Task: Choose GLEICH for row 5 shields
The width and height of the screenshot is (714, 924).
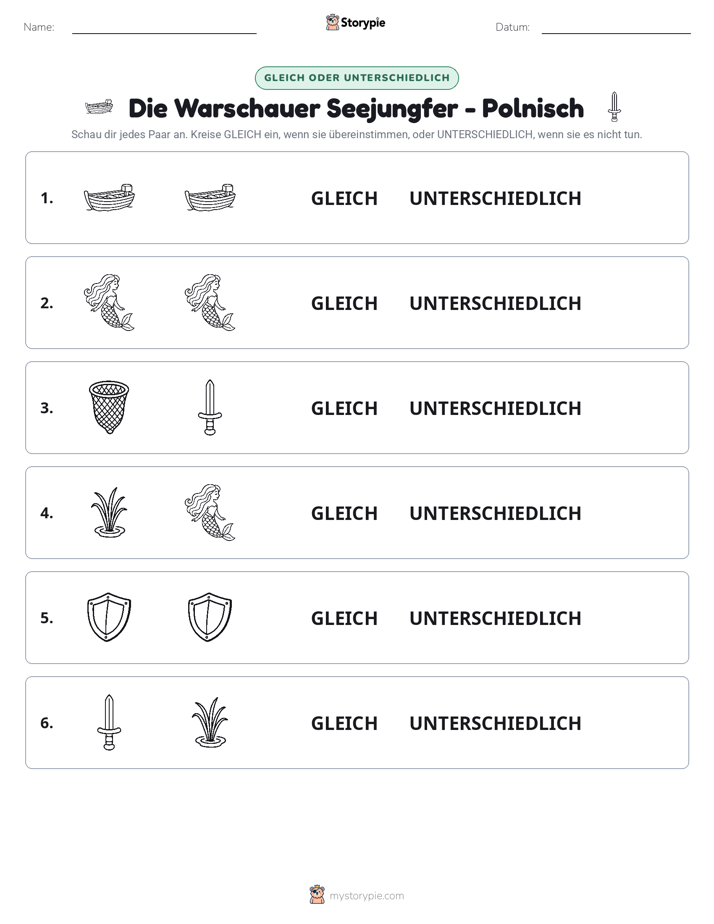Action: tap(344, 618)
